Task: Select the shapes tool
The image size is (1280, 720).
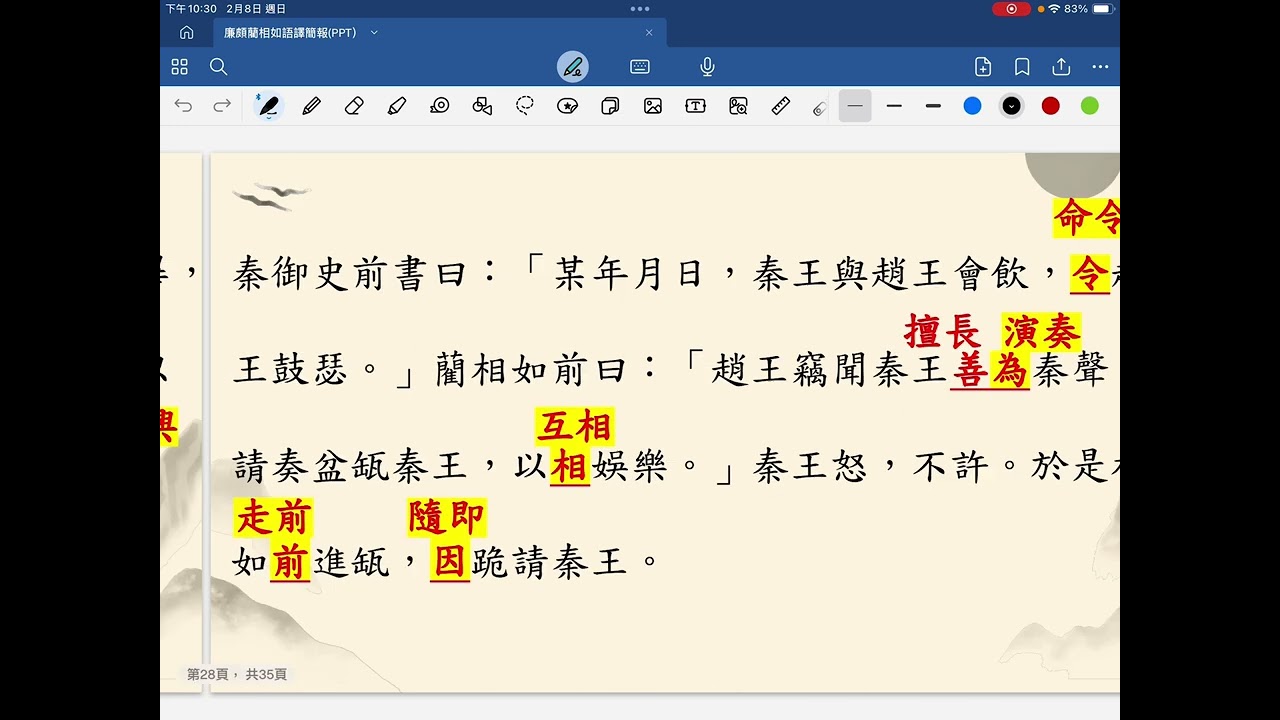Action: pos(482,105)
